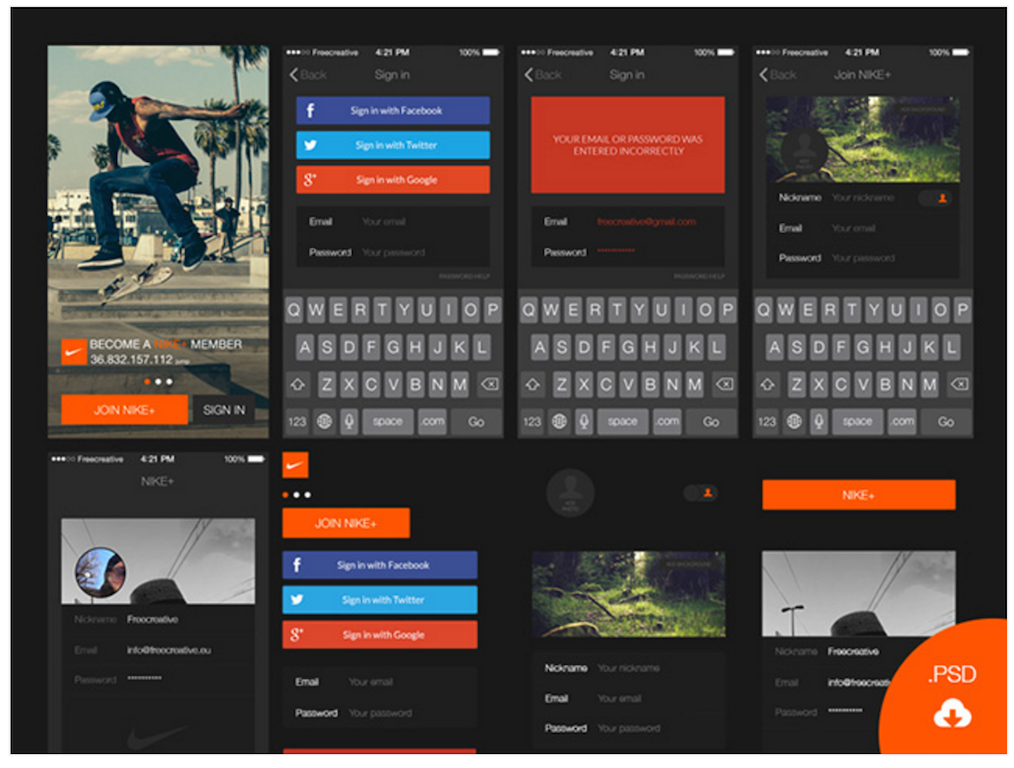Image resolution: width=1014 pixels, height=768 pixels.
Task: Toggle the standalone switch beside the avatar placeholder
Action: point(702,493)
